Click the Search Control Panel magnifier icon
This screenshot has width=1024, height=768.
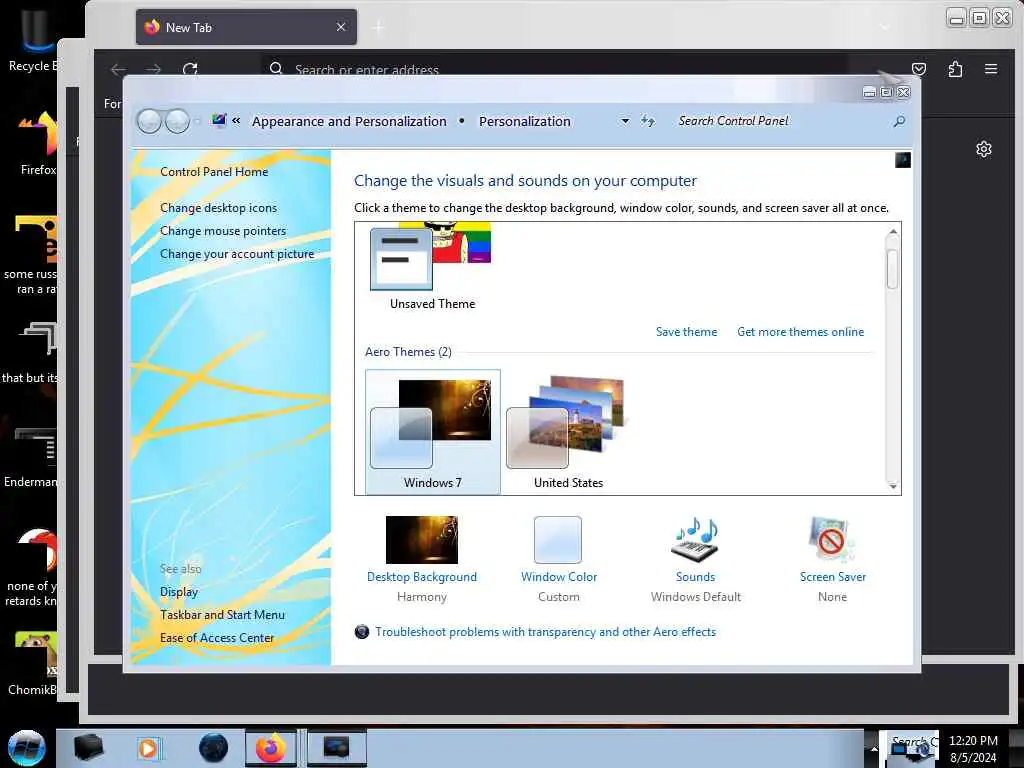[899, 121]
